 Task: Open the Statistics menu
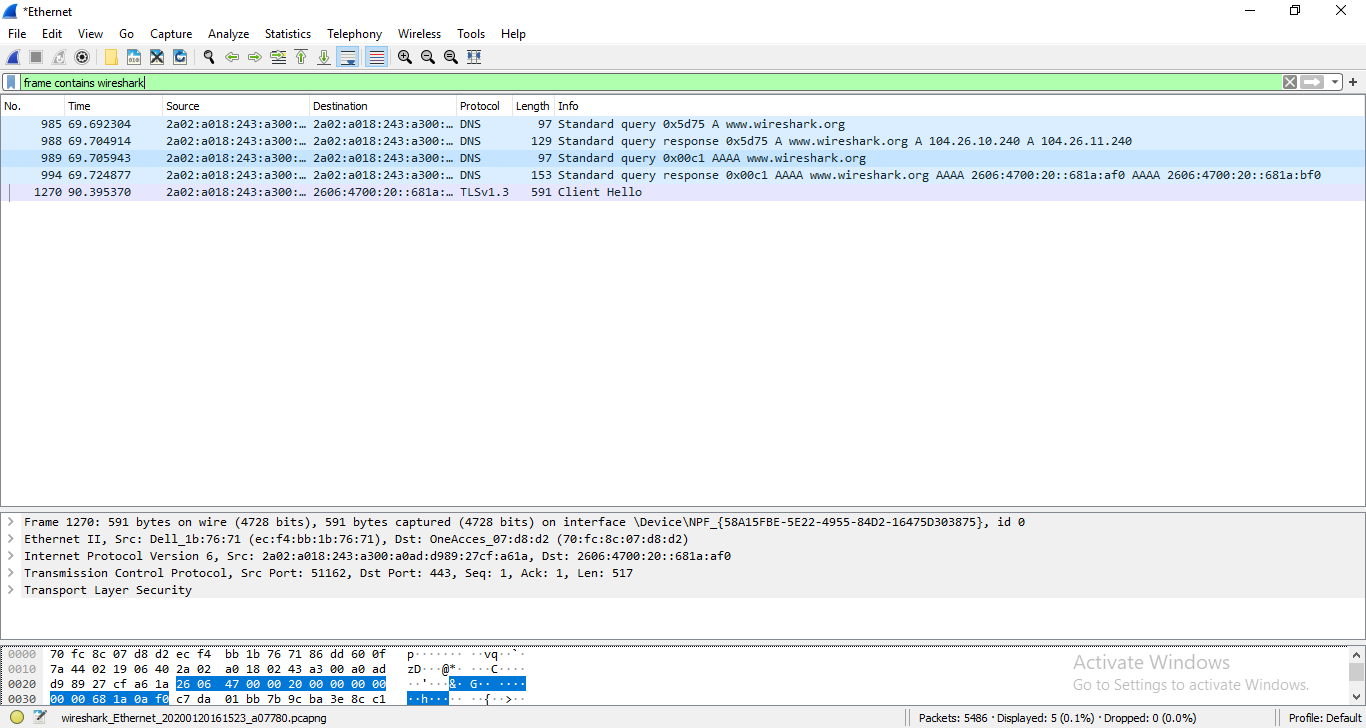coord(288,34)
